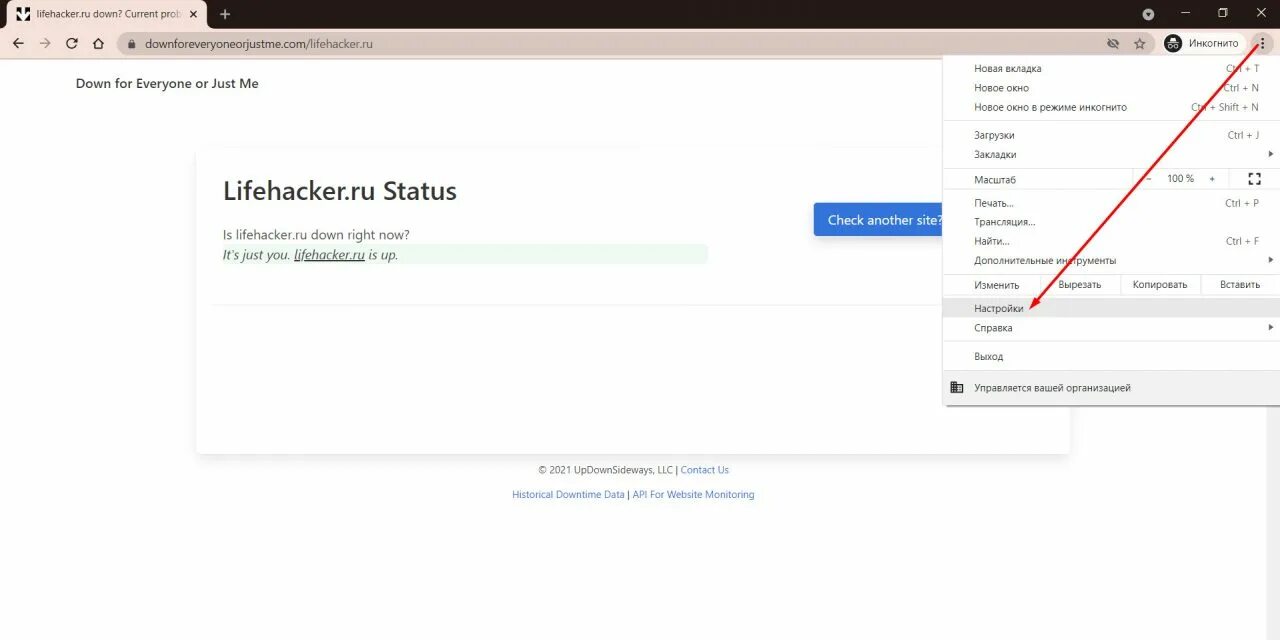
Task: Click the 100 % zoom value
Action: [x=1180, y=179]
